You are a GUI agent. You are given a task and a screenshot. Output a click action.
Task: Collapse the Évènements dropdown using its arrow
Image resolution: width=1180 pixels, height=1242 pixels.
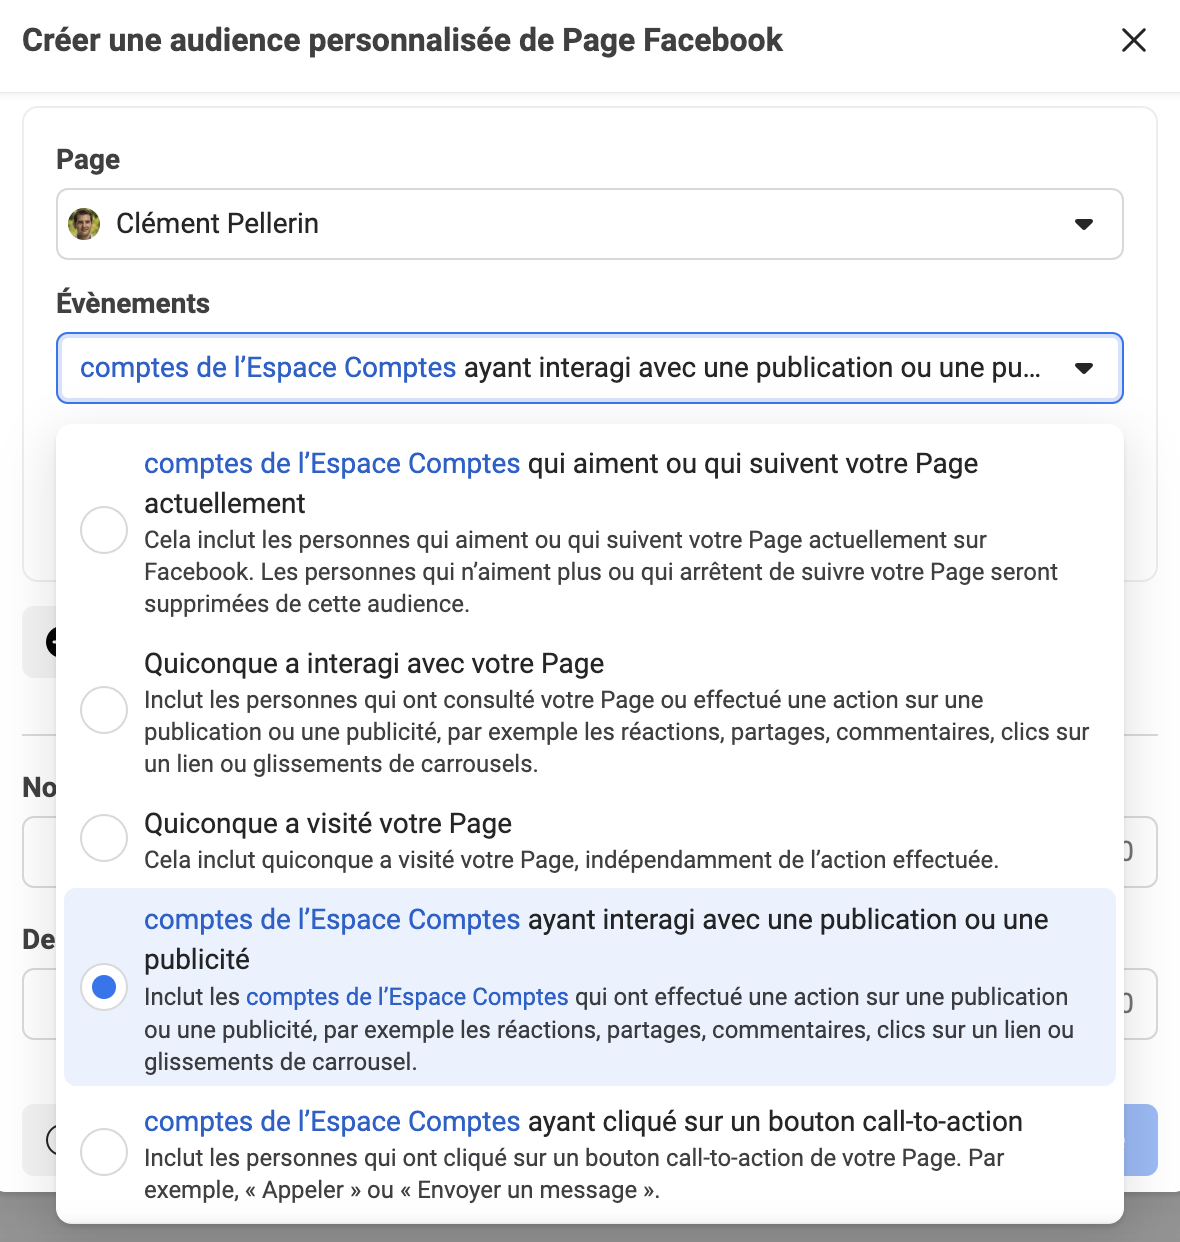coord(1083,368)
